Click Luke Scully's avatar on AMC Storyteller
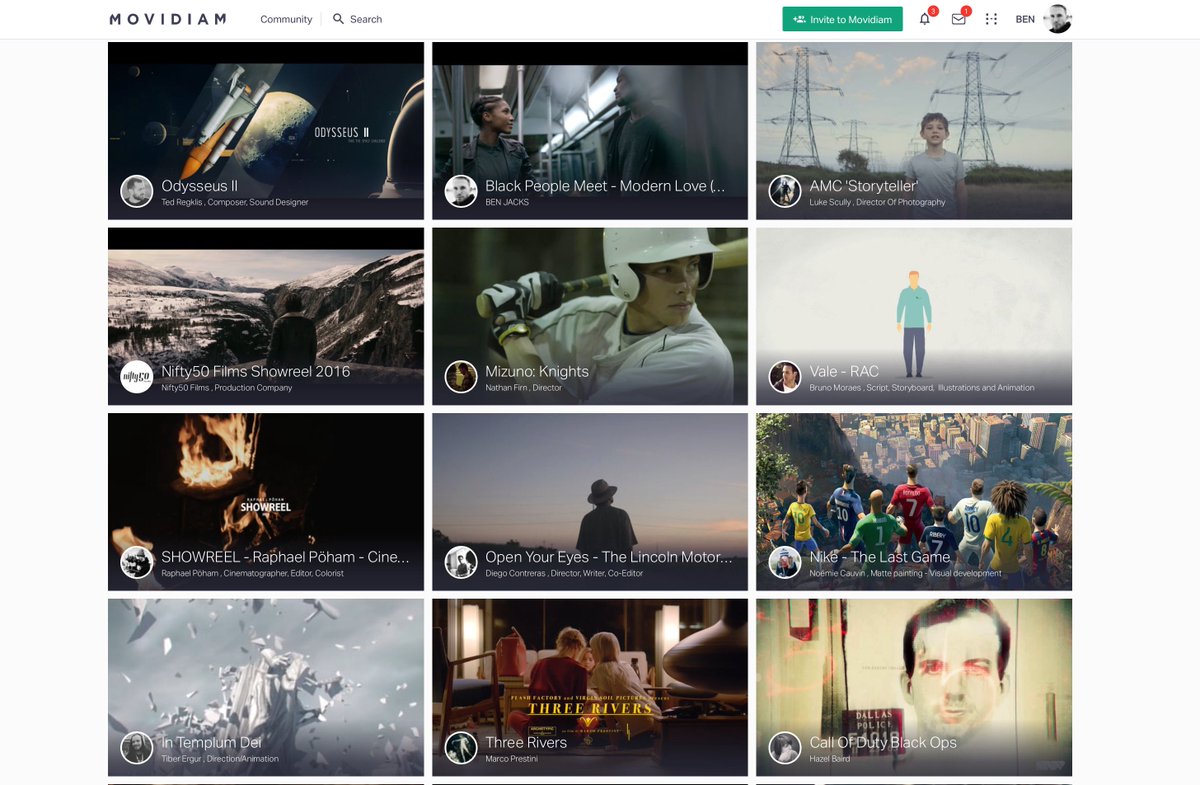Screen dimensions: 1200x785 [785, 191]
